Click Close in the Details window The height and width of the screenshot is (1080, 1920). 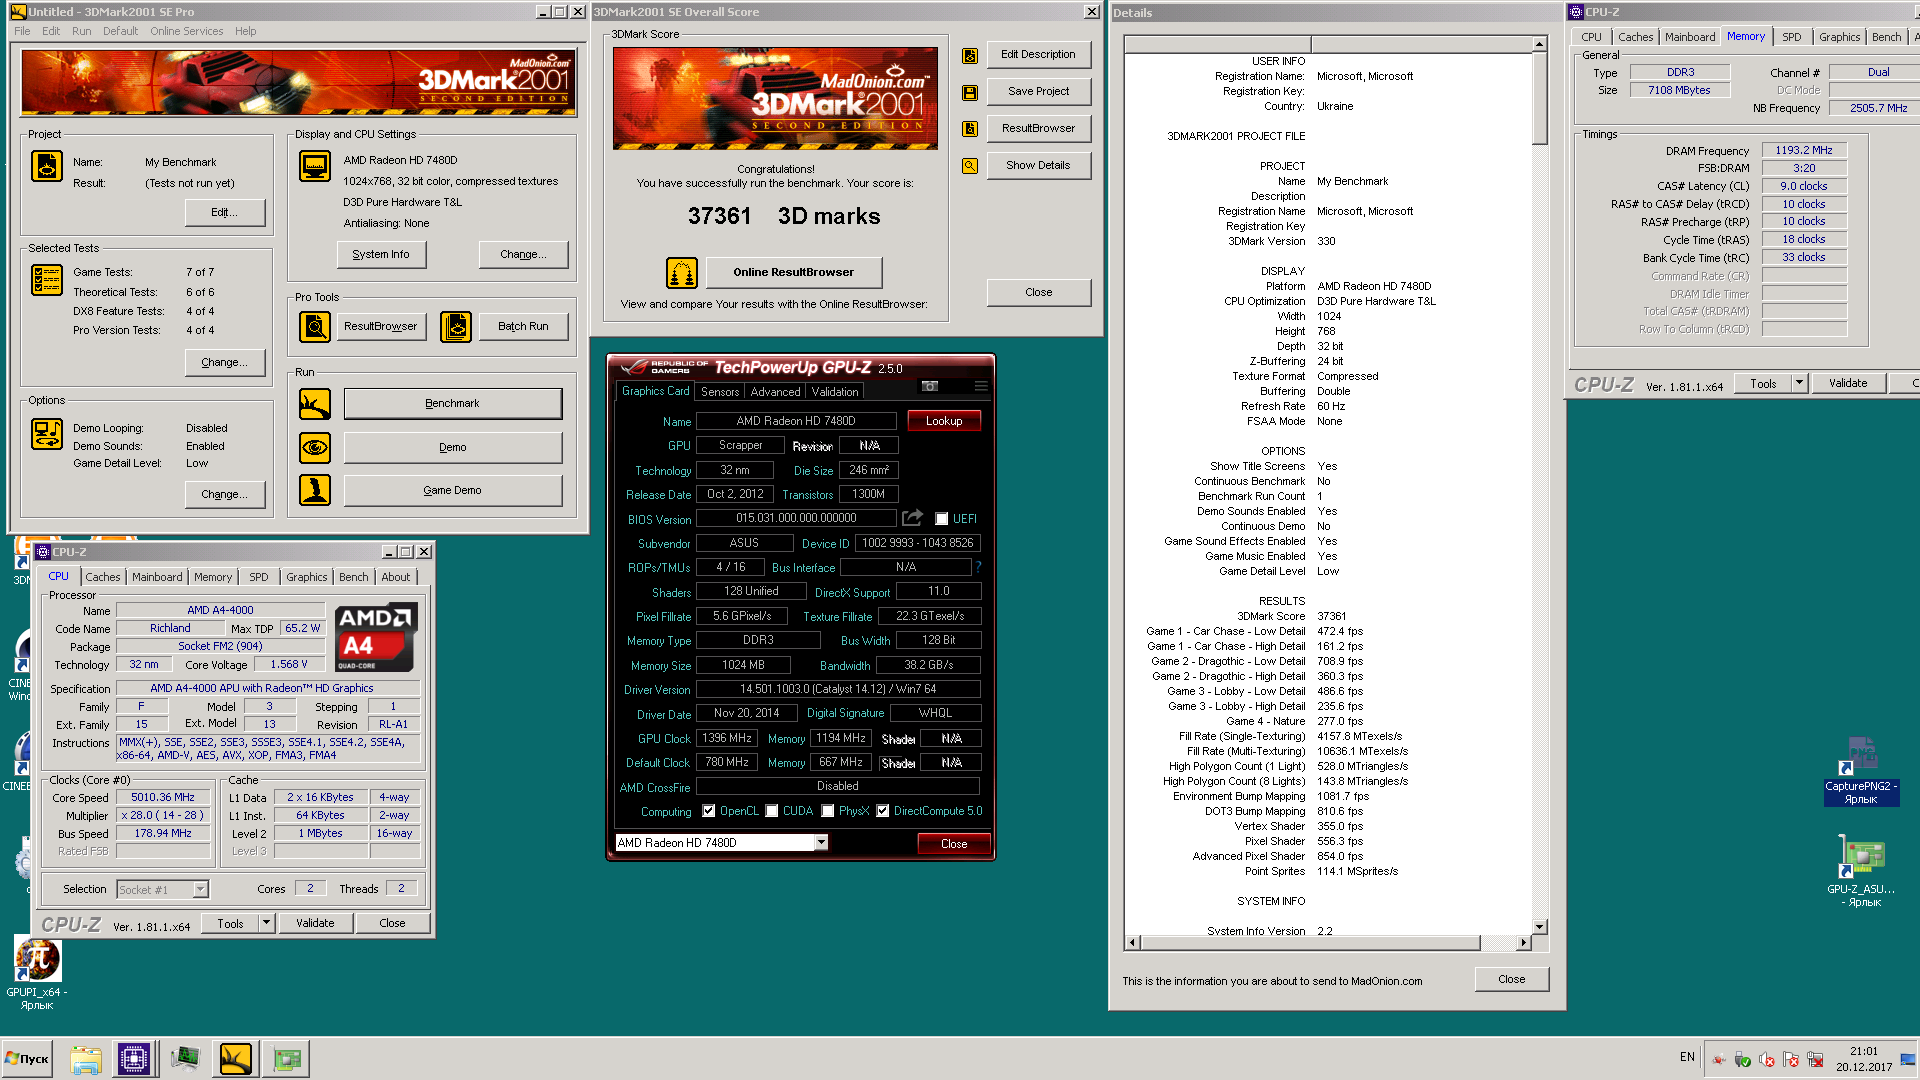click(1511, 979)
